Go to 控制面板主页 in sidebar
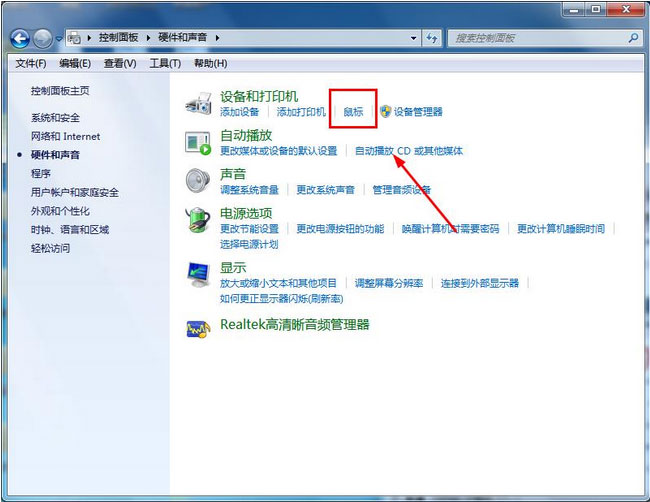 60,91
